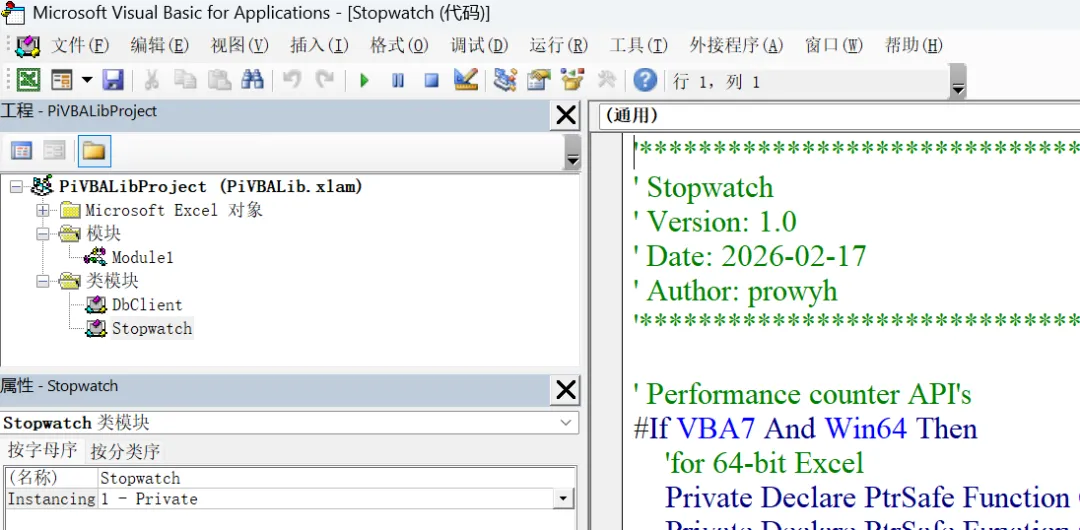Open the 格式(O) menu

[399, 45]
